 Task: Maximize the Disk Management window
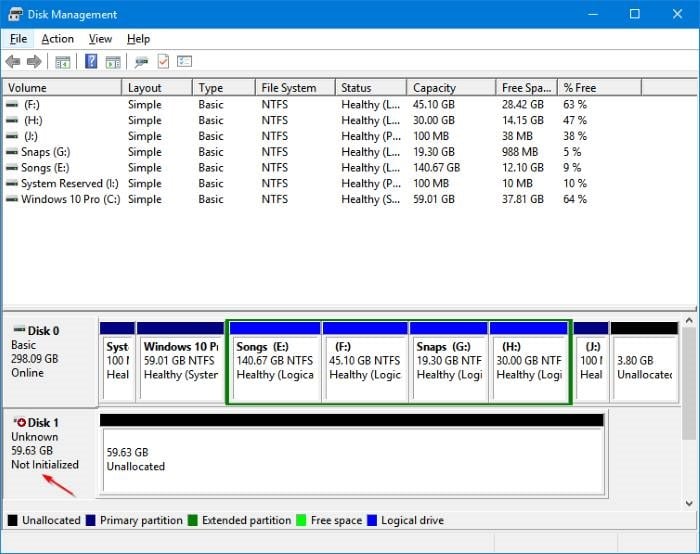pyautogui.click(x=634, y=14)
